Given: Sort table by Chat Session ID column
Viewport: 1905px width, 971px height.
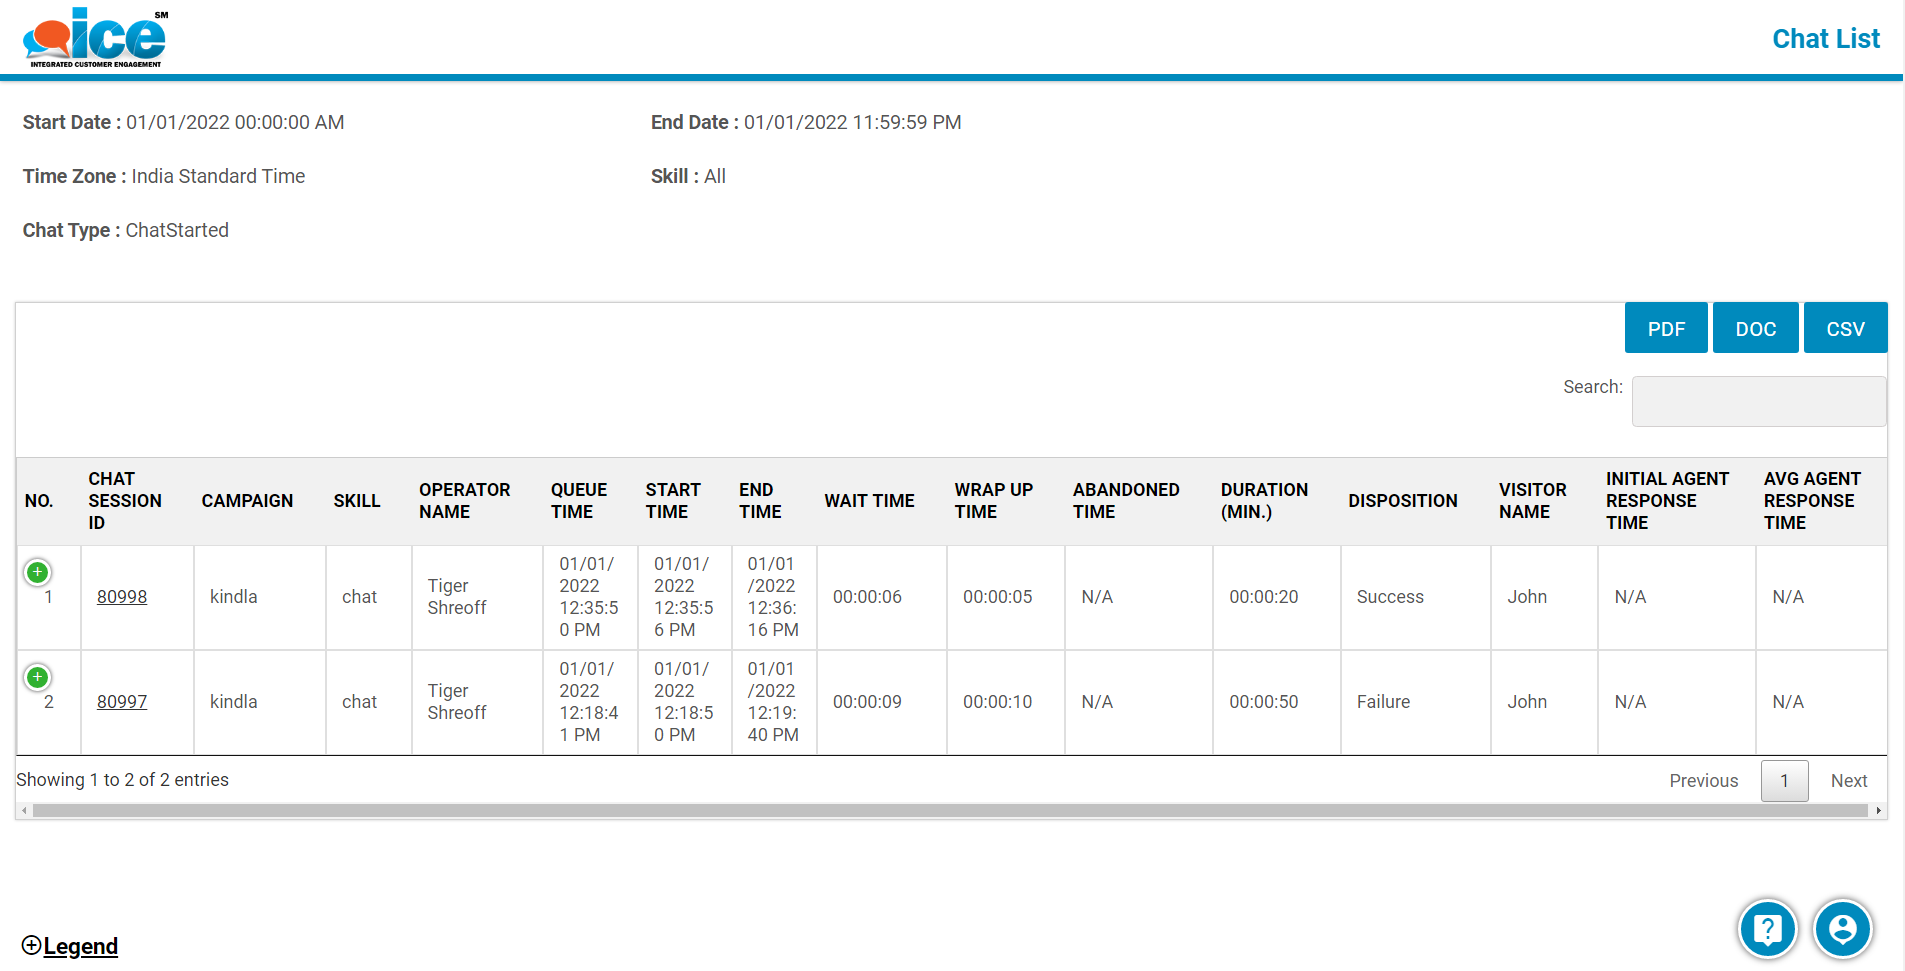Looking at the screenshot, I should 124,501.
